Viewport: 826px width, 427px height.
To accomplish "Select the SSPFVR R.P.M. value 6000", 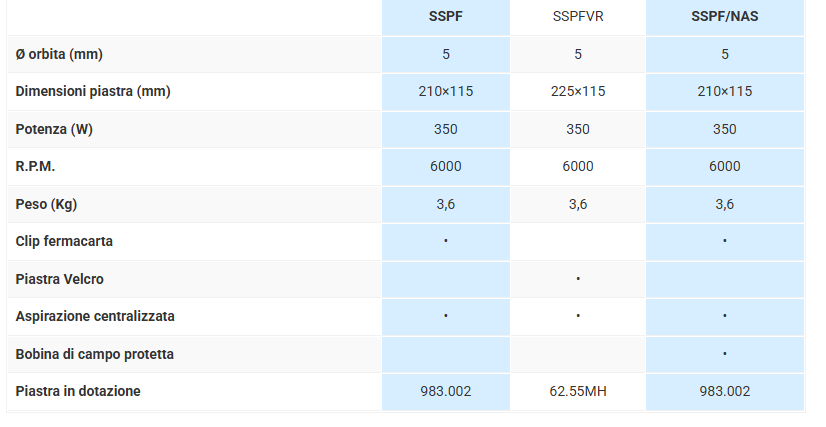I will tap(578, 166).
